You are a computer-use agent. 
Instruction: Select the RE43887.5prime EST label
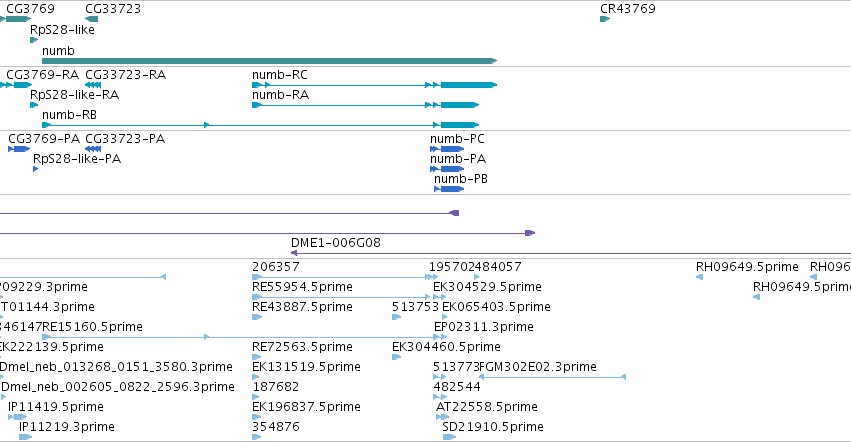302,307
